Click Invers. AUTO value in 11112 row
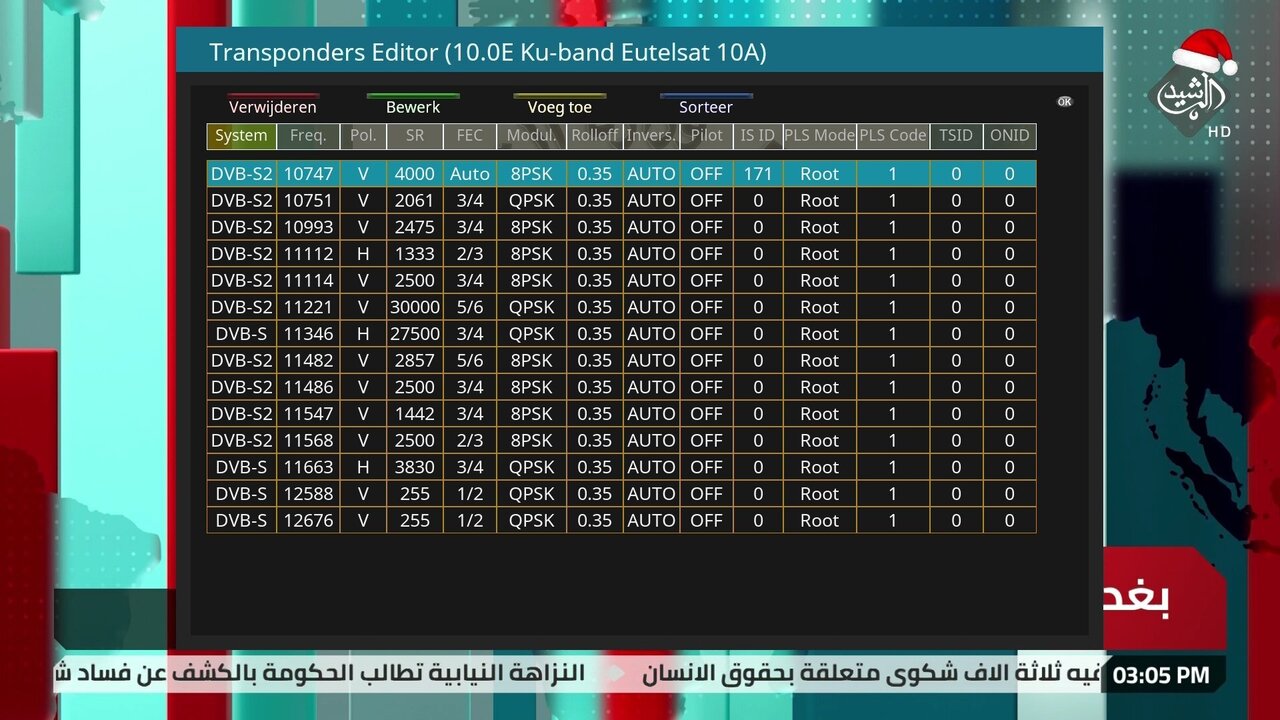1280x720 pixels. pos(651,254)
